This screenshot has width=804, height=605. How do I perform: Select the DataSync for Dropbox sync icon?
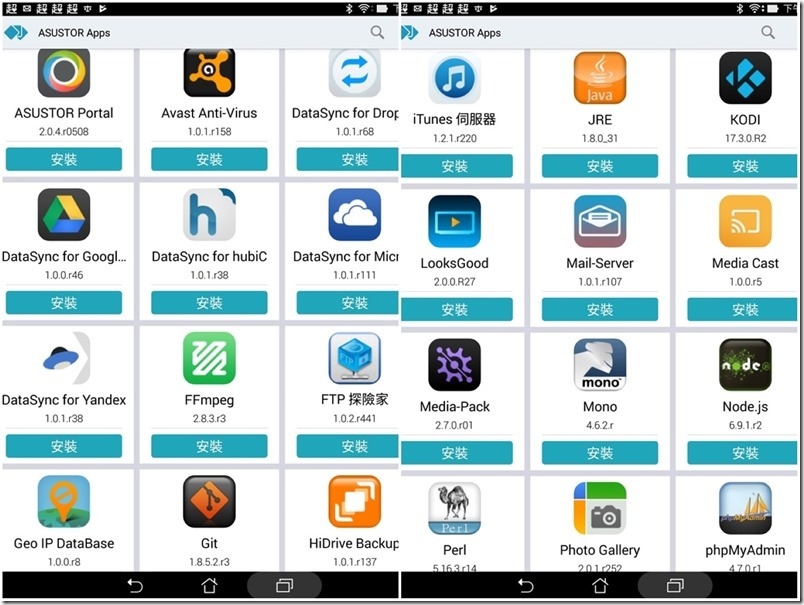pyautogui.click(x=355, y=73)
